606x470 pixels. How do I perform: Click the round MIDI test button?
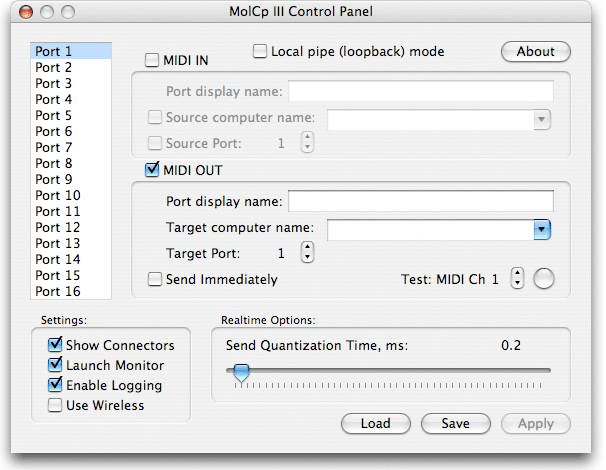point(543,279)
